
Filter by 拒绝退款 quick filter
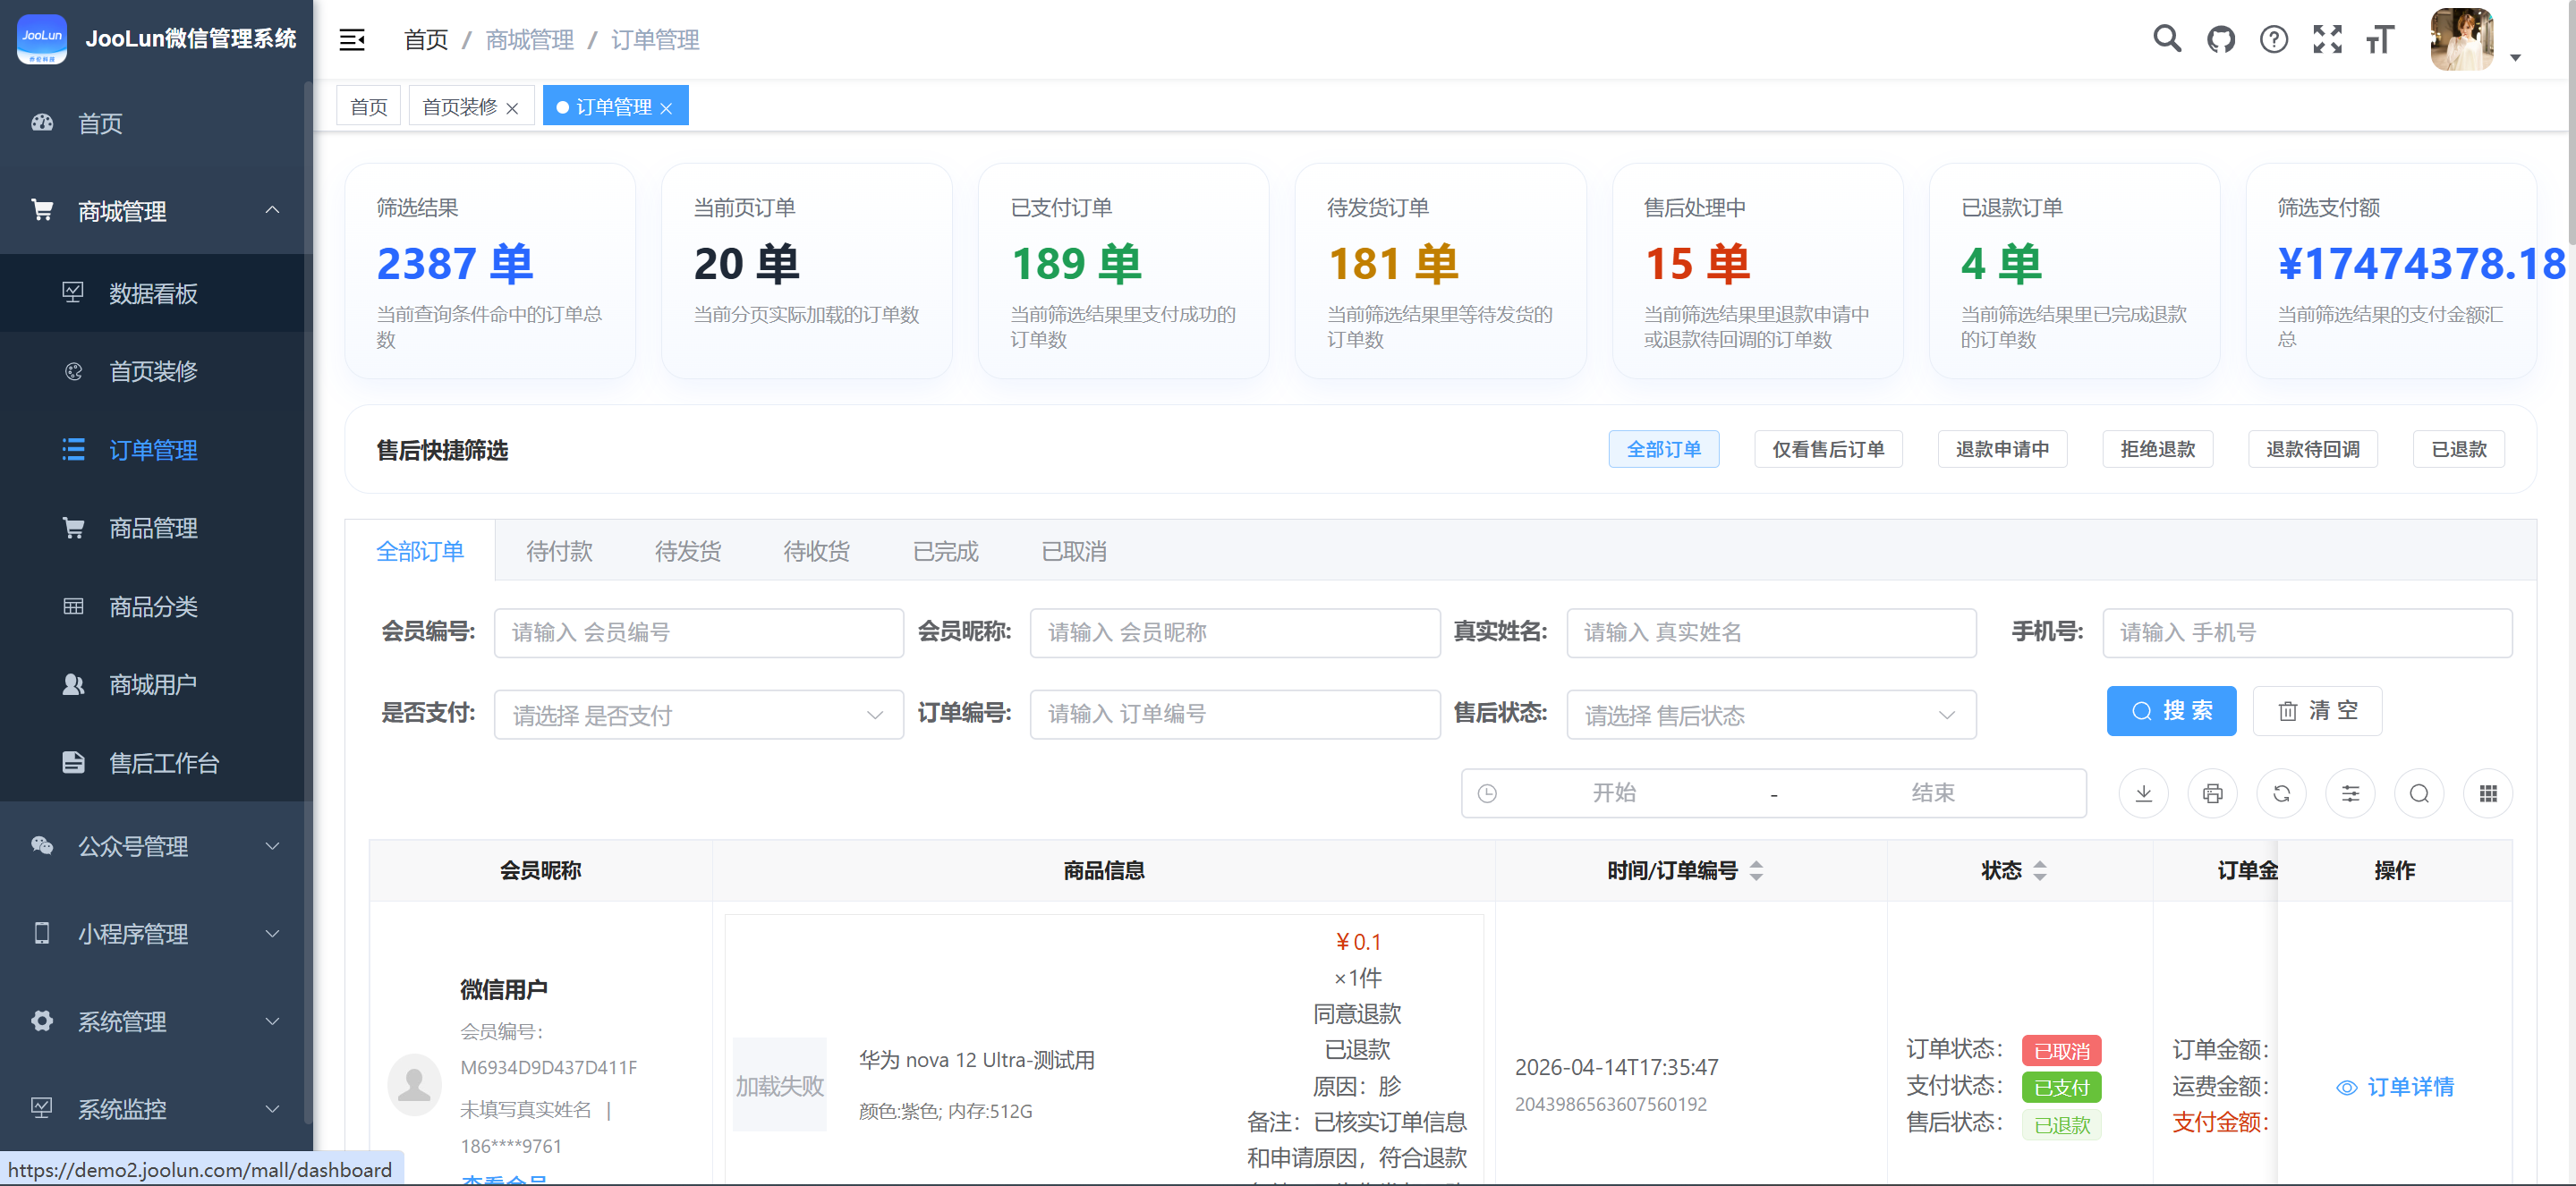tap(2158, 450)
